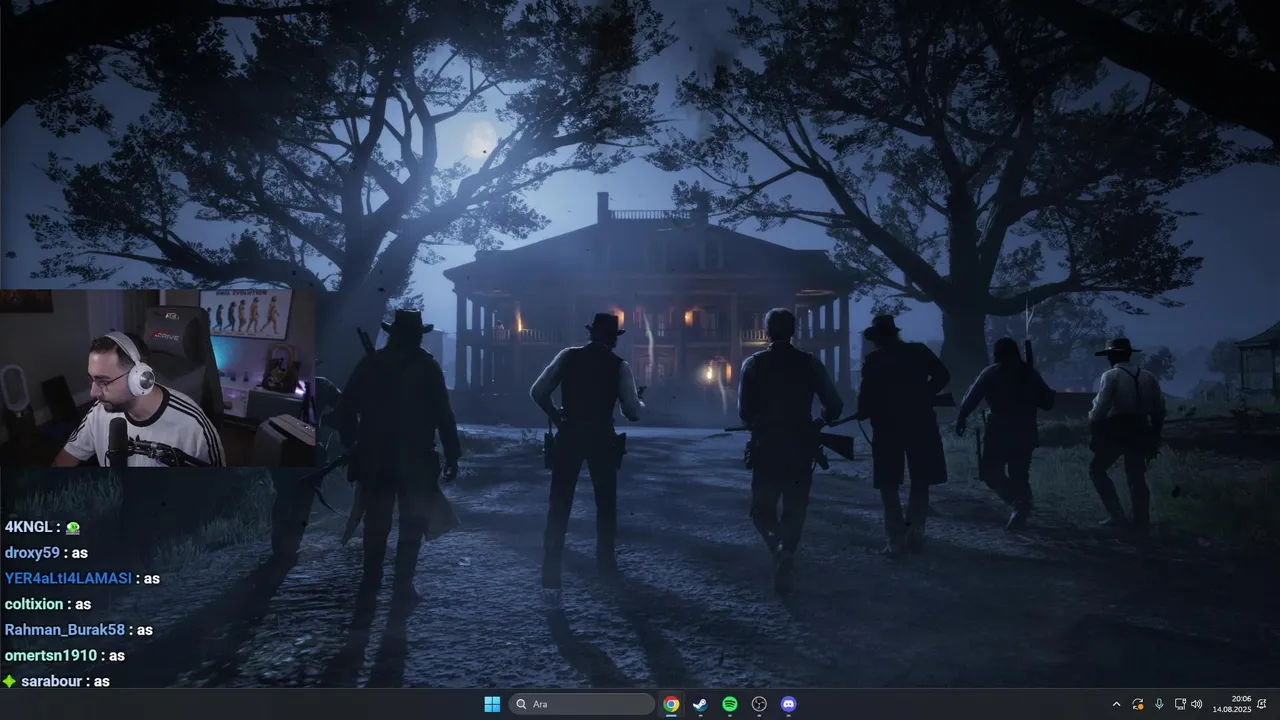
Task: Open Spotify from the taskbar
Action: coord(730,704)
